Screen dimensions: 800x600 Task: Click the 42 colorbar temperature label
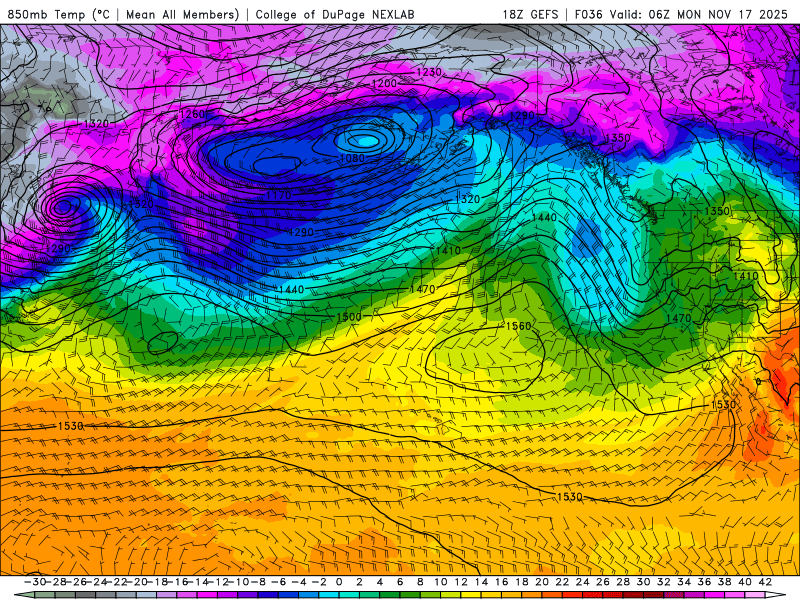[765, 582]
